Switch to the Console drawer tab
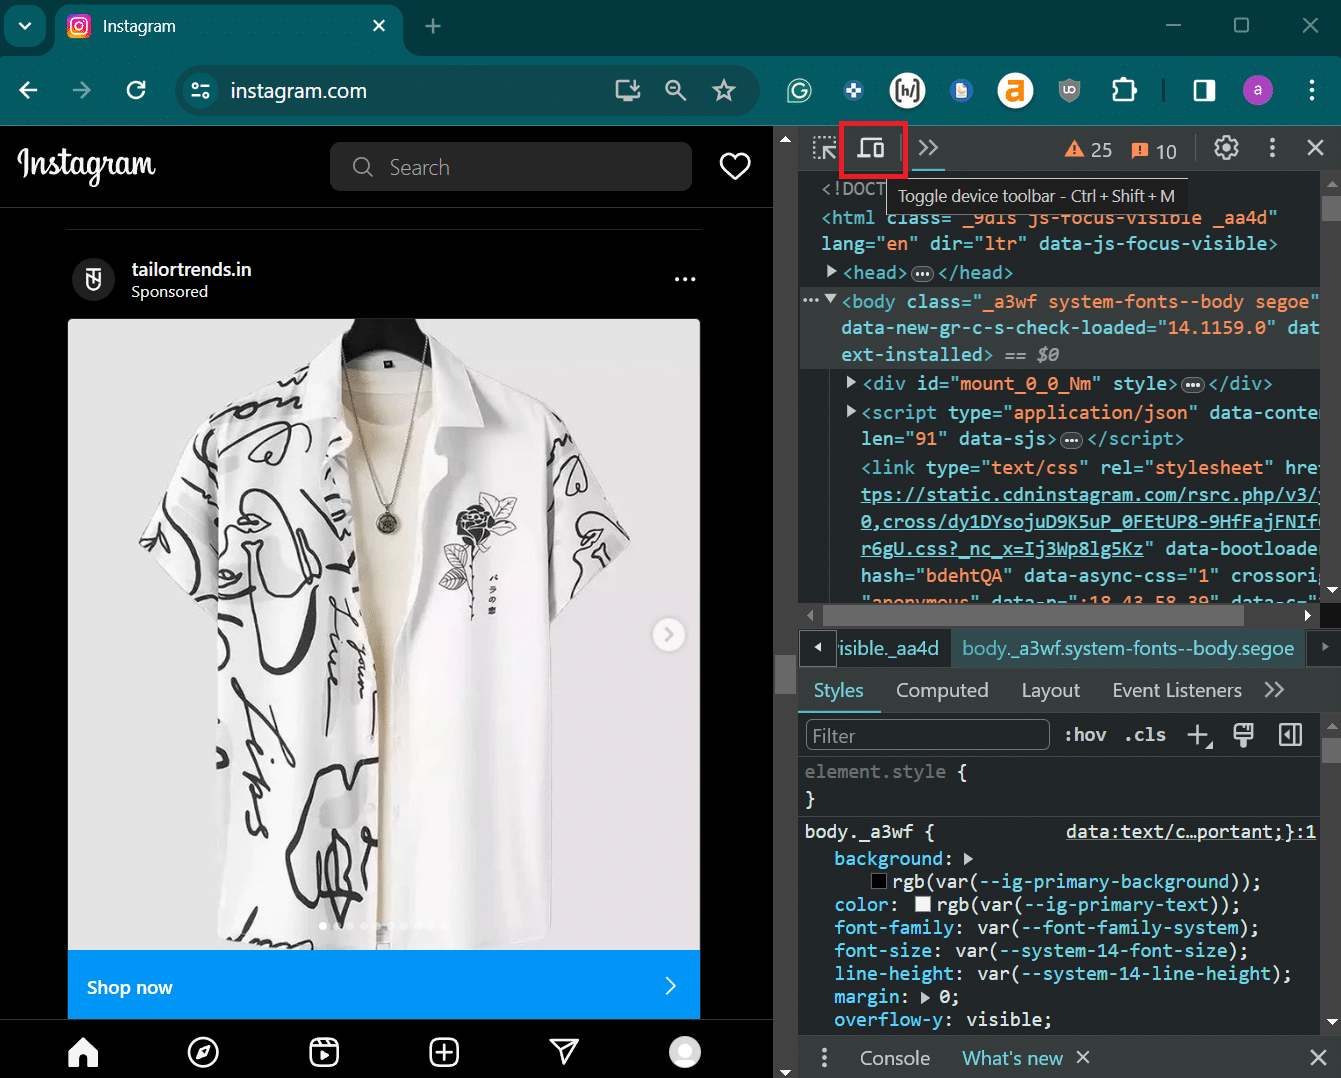1341x1078 pixels. pos(895,1058)
